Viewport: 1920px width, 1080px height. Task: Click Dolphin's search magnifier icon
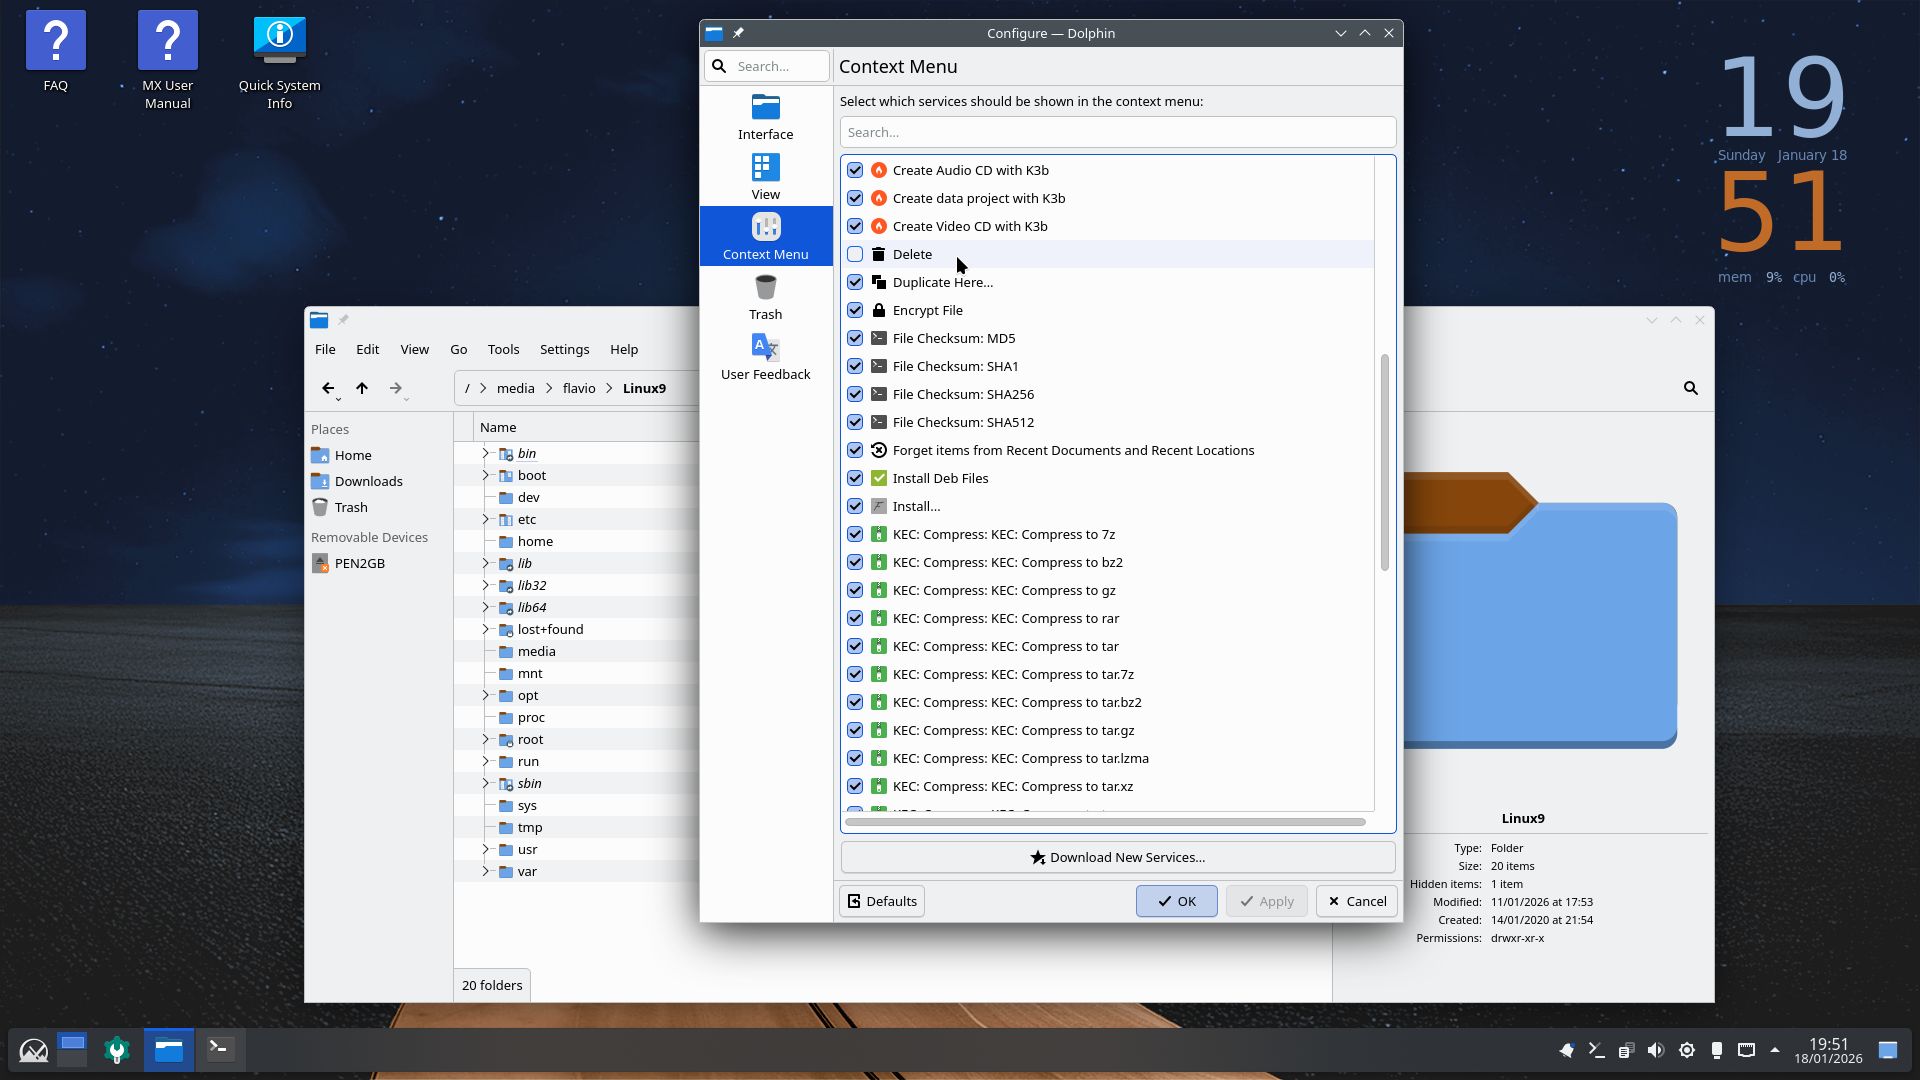coord(1690,388)
